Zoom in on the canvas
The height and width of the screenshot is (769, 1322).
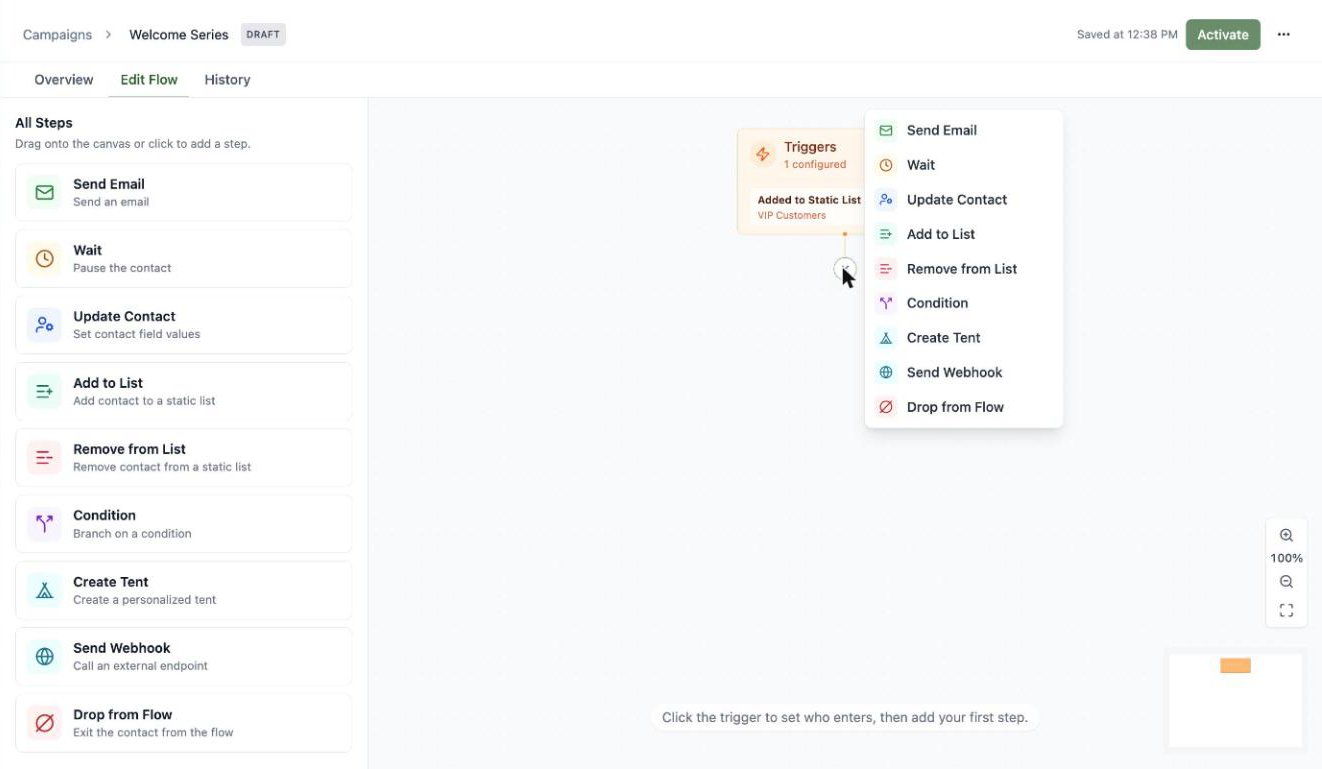coord(1286,535)
